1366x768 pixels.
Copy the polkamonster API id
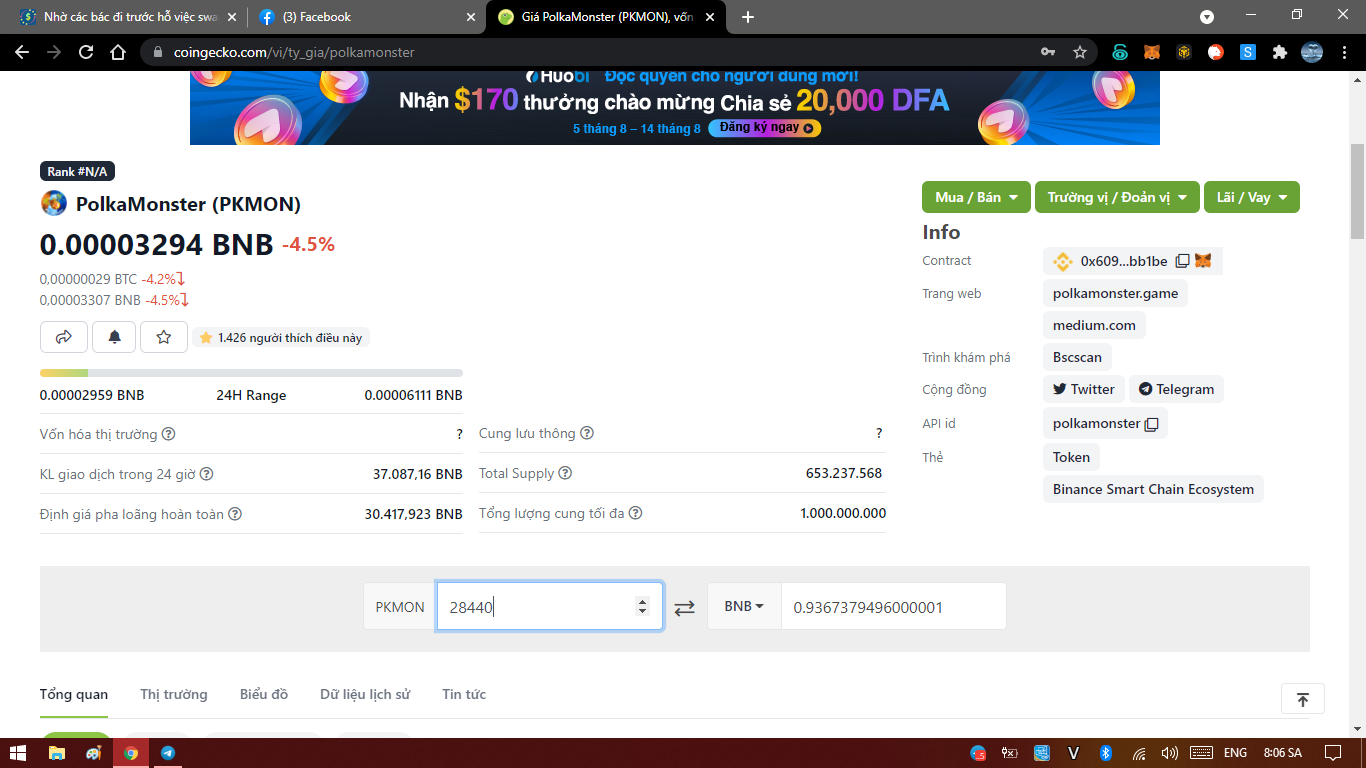pyautogui.click(x=1151, y=424)
